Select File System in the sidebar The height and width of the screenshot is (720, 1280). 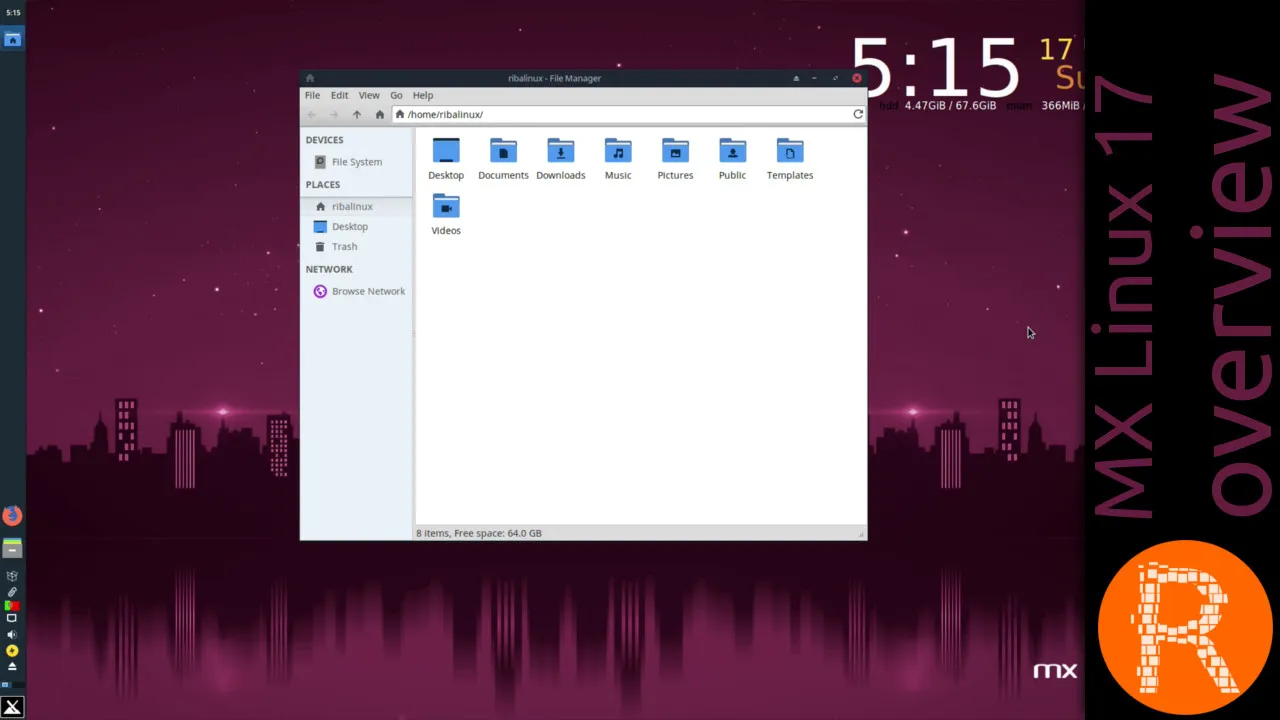click(x=356, y=162)
